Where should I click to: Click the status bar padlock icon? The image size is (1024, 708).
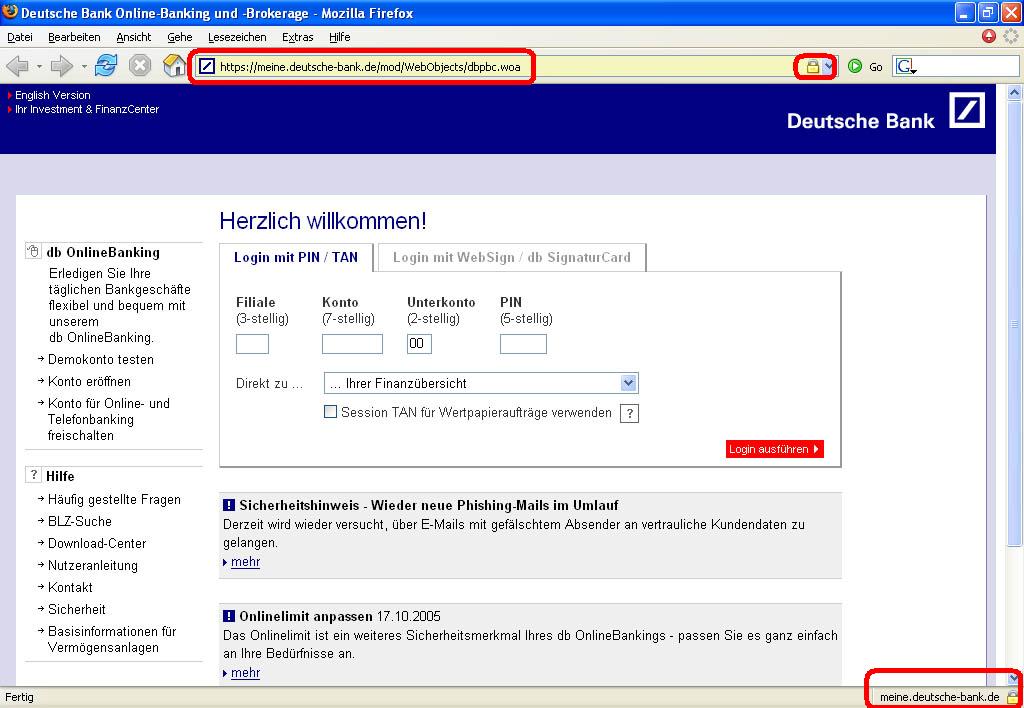pos(1013,696)
